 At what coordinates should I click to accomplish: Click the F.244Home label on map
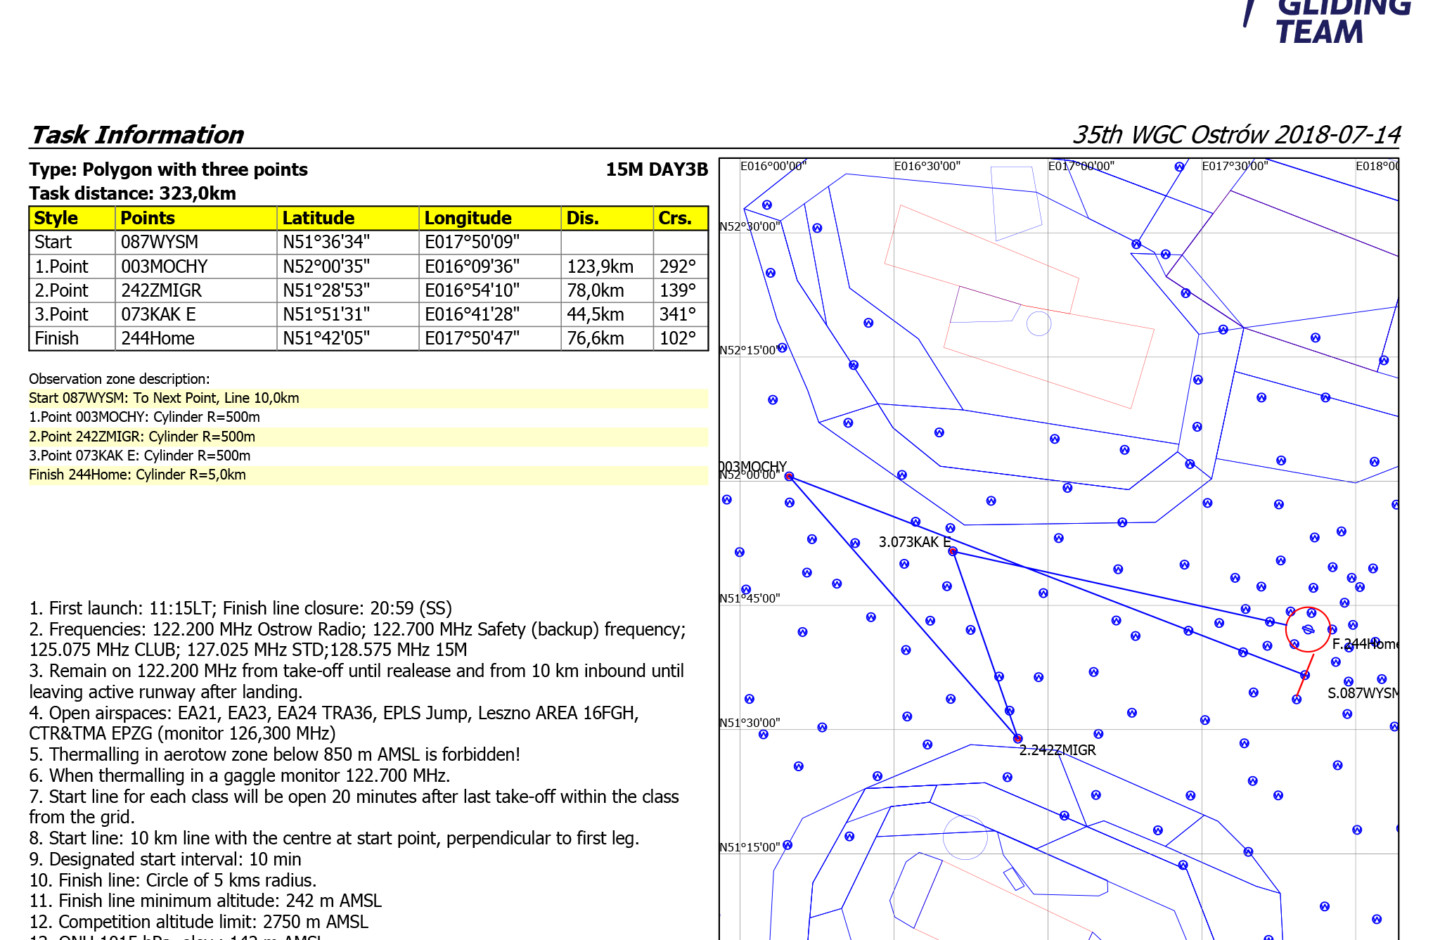(1364, 644)
